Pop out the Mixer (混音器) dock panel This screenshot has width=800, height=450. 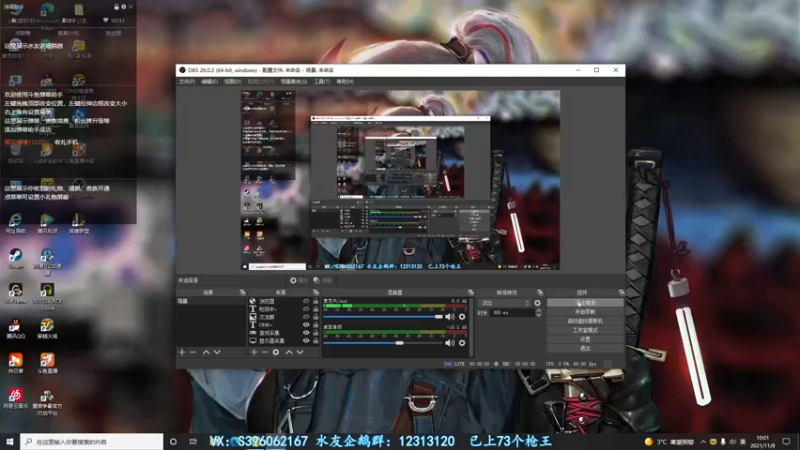coord(470,292)
